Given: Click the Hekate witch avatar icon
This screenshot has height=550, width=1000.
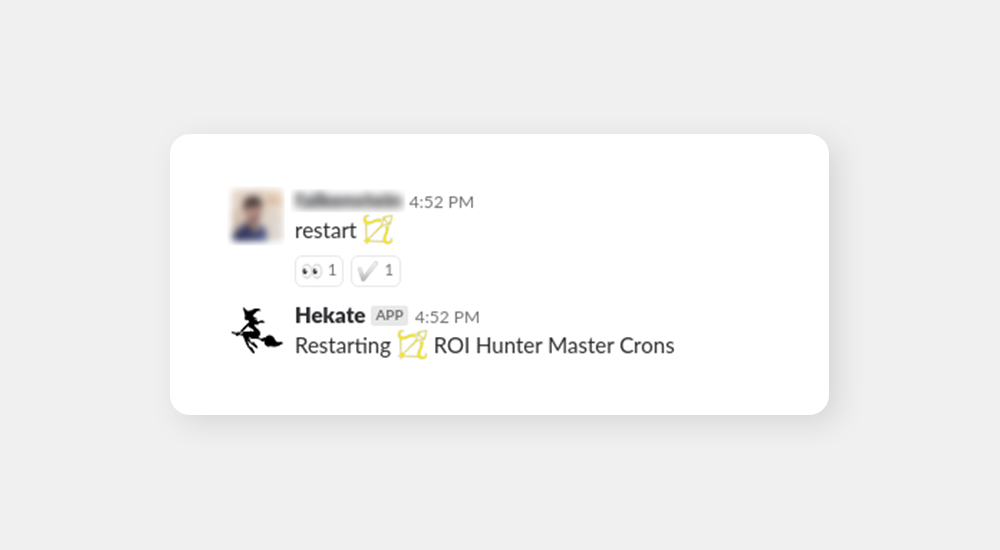Looking at the screenshot, I should 256,330.
